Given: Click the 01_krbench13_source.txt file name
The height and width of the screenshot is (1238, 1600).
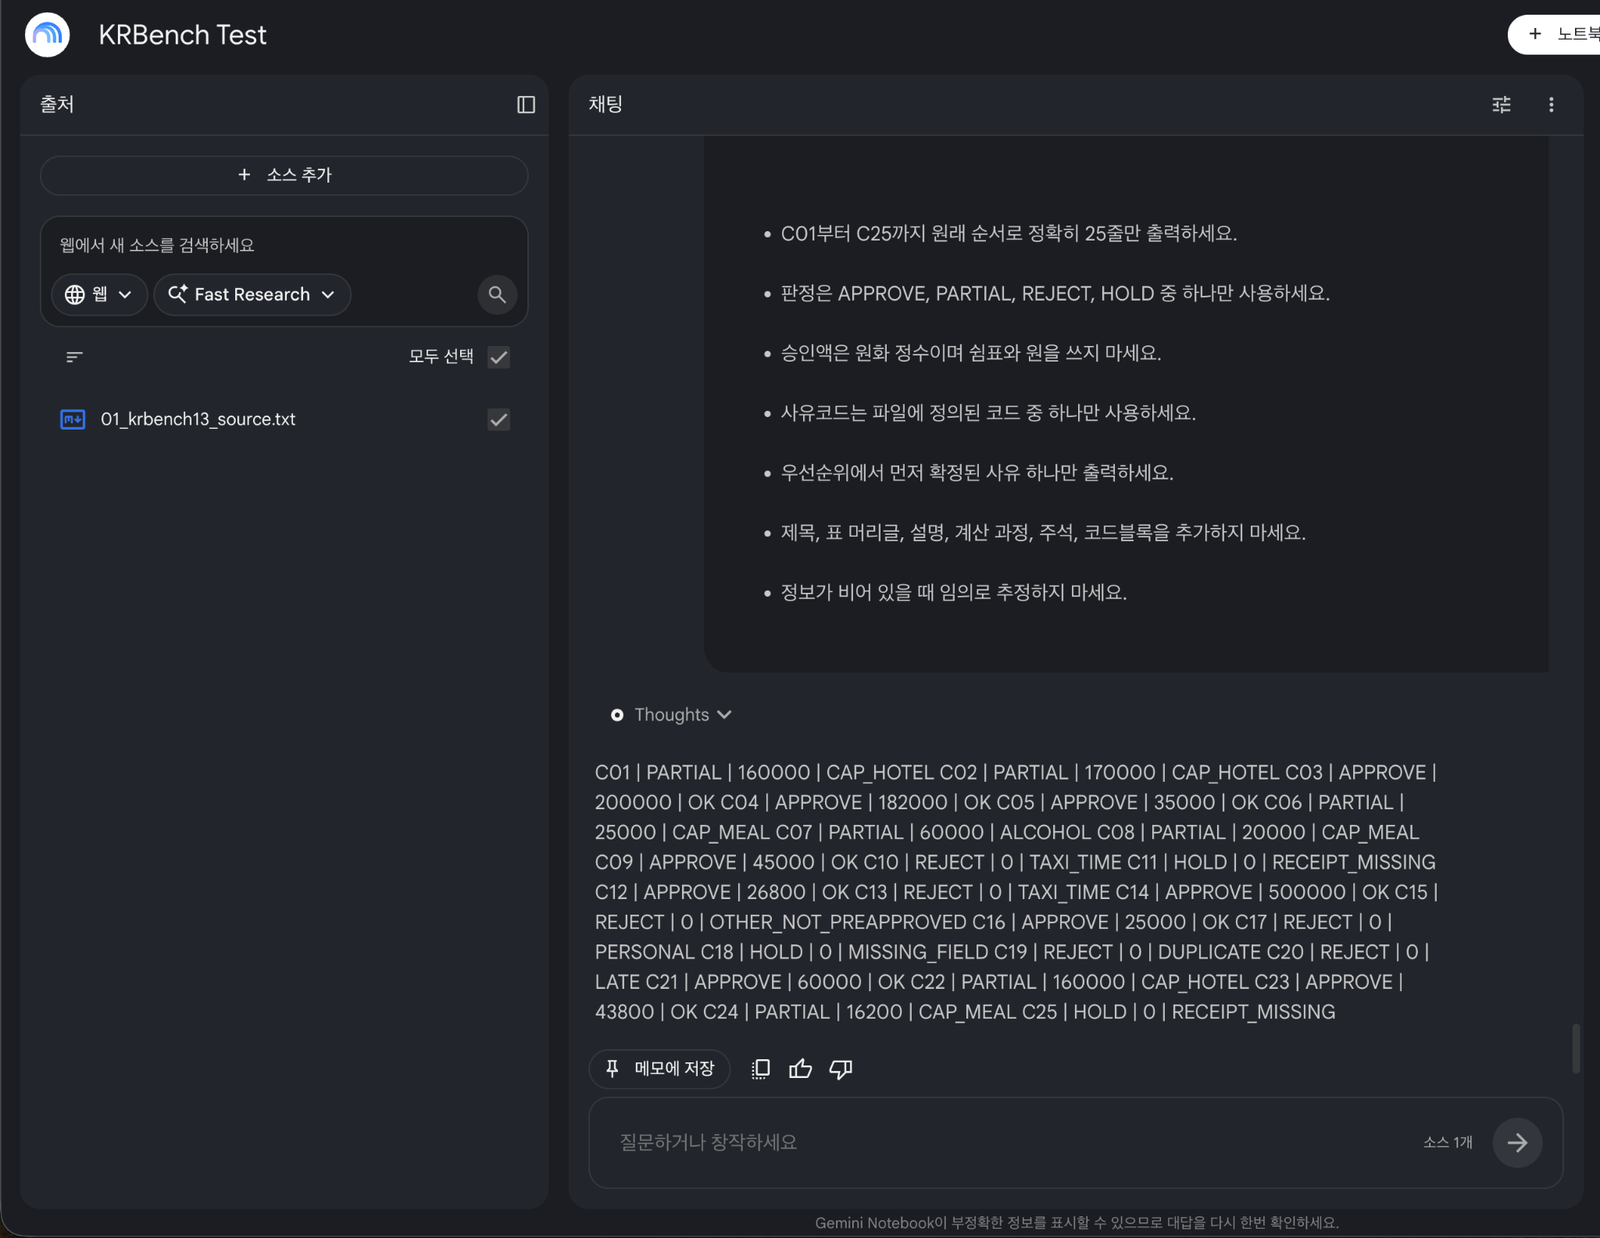Looking at the screenshot, I should click(198, 419).
